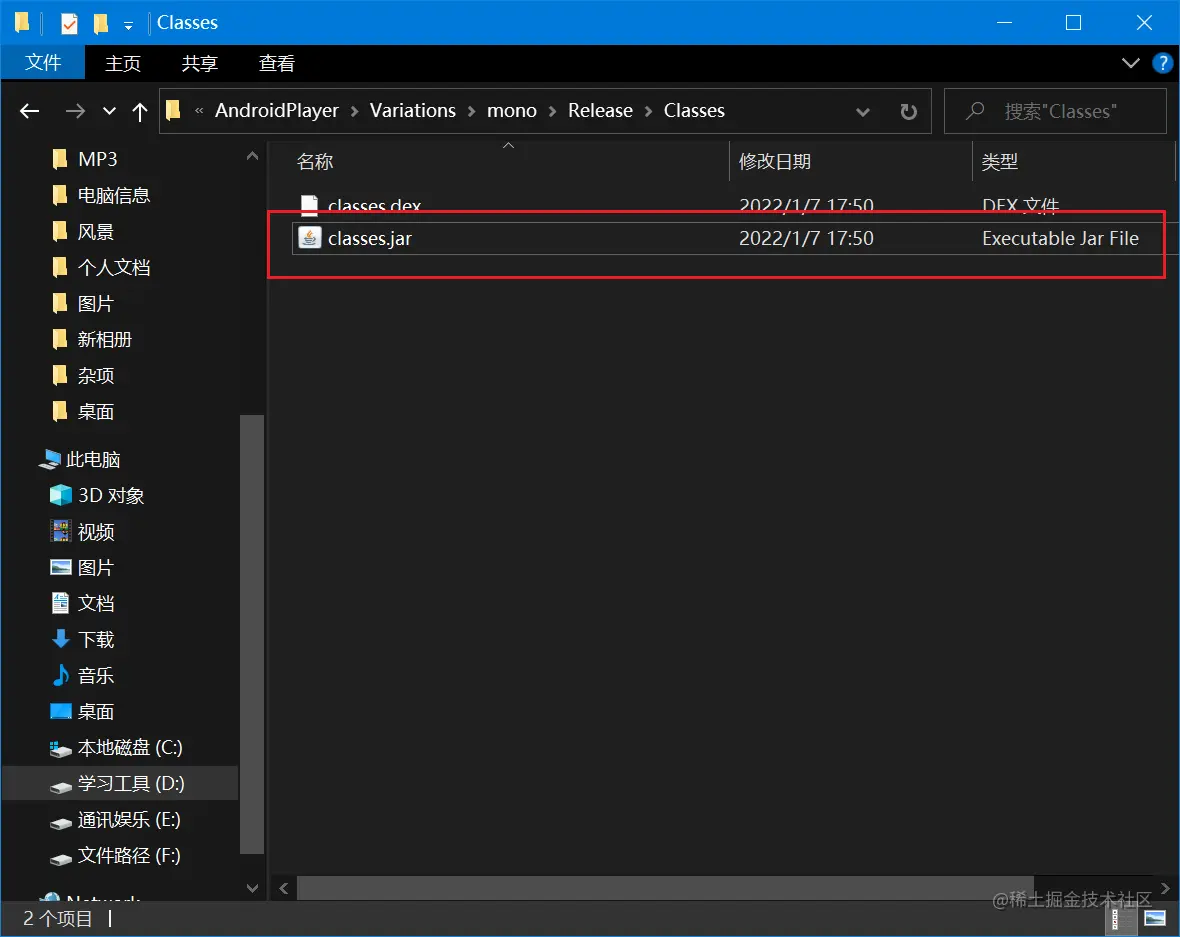
Task: Open the recent locations dropdown arrow
Action: [x=109, y=111]
